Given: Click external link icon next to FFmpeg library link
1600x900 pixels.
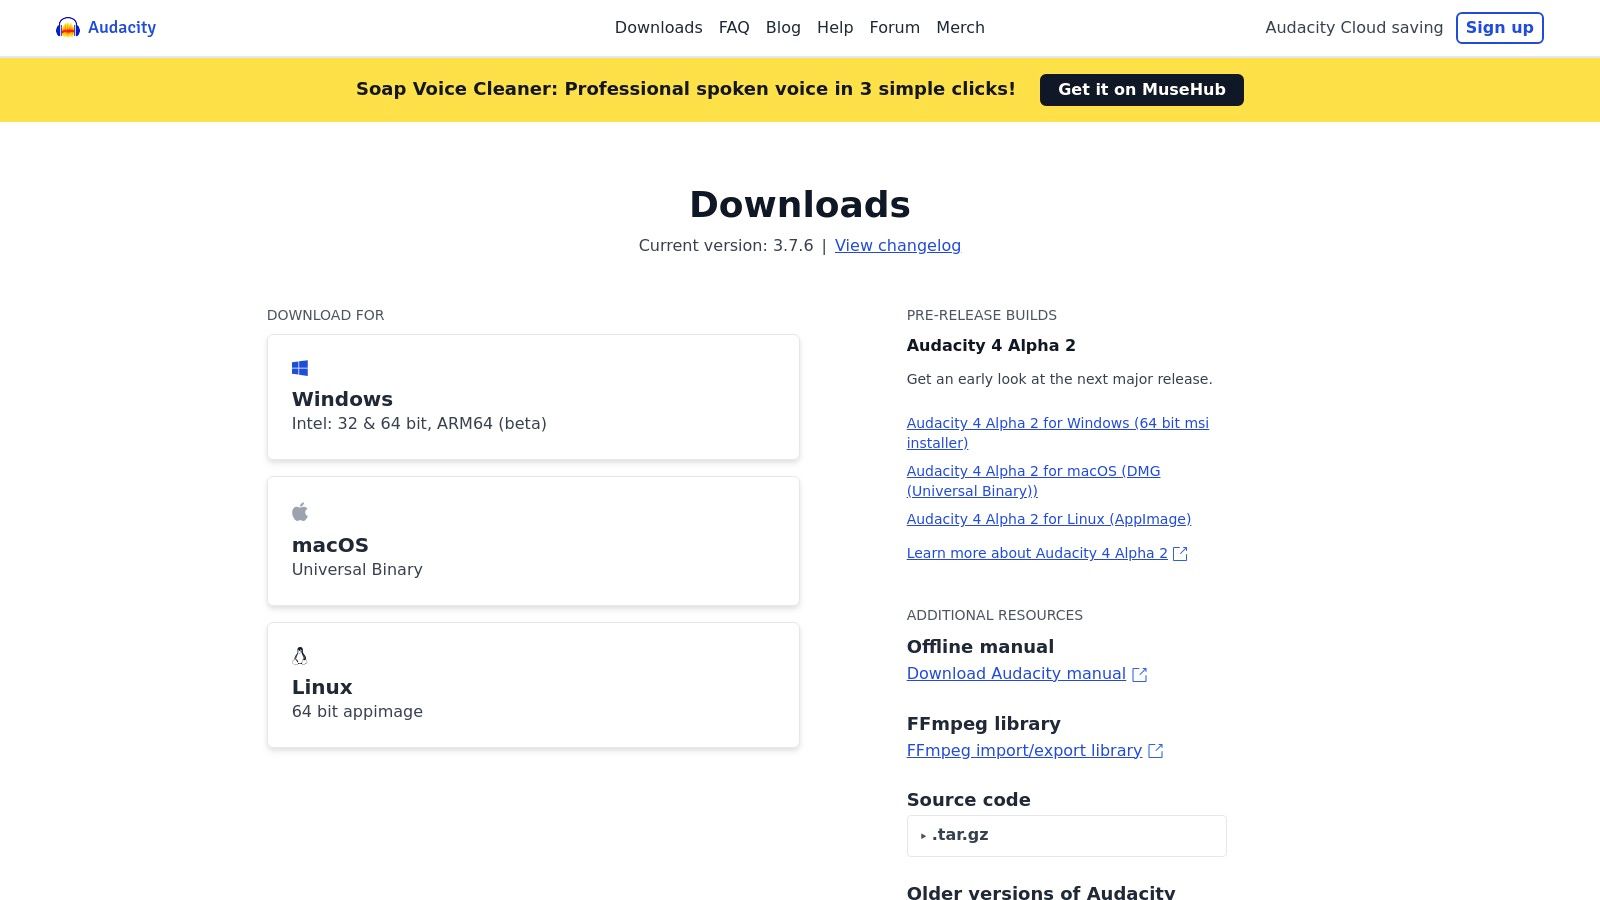Looking at the screenshot, I should pyautogui.click(x=1155, y=751).
